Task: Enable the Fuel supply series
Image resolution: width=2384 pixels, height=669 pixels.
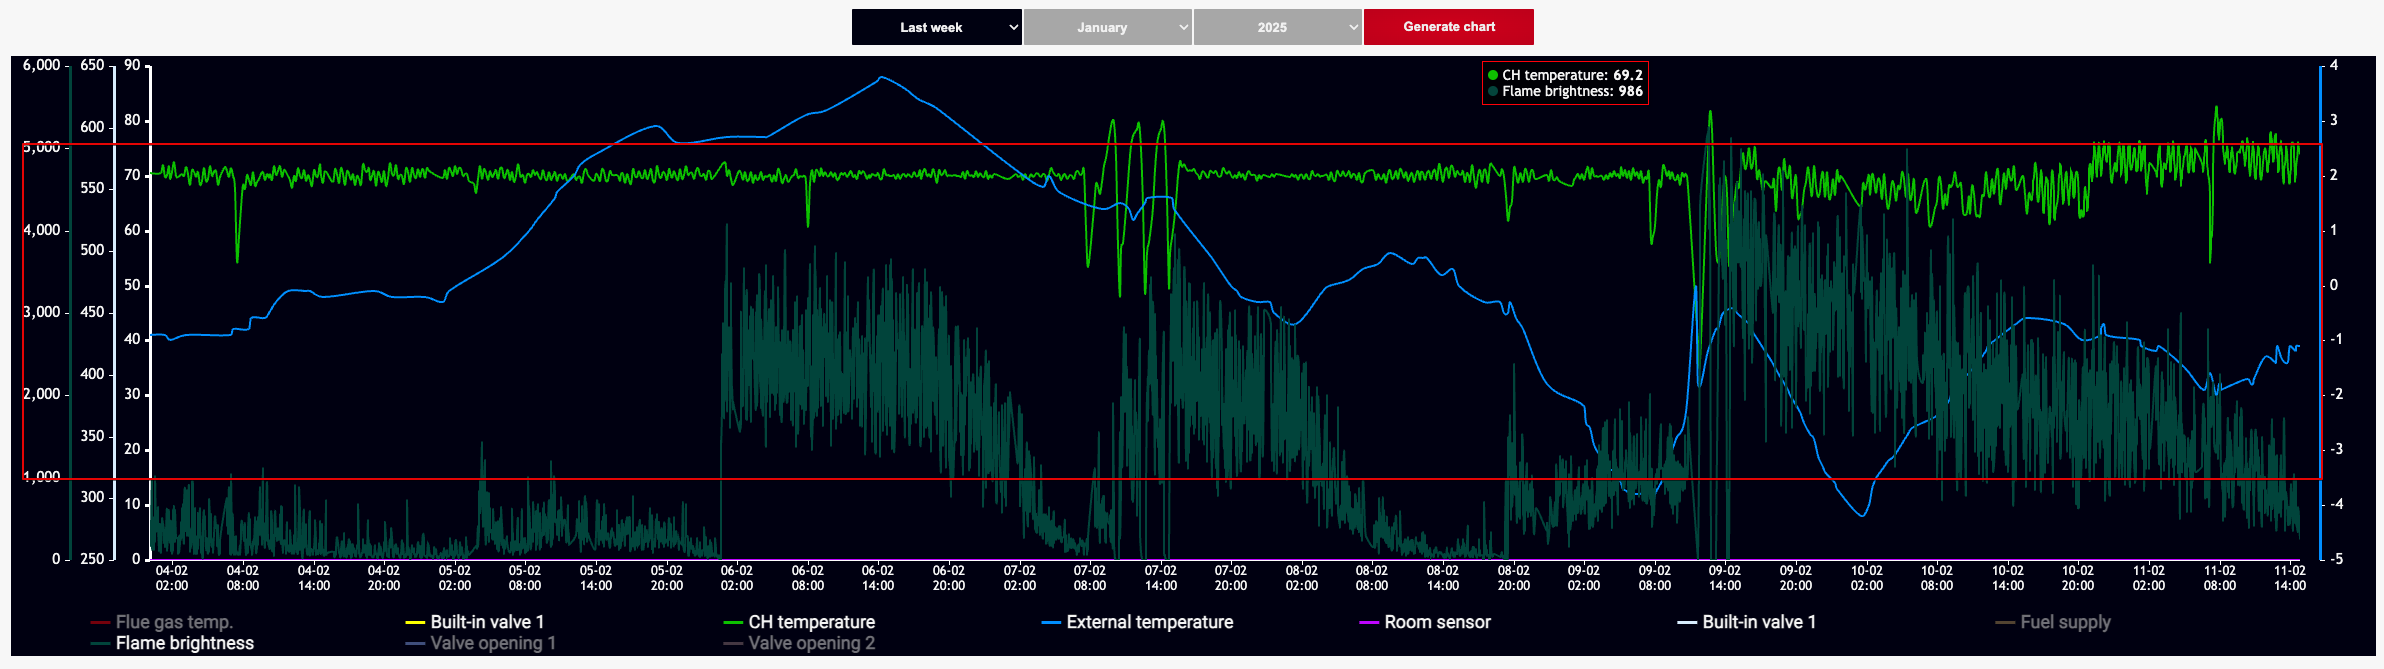Action: click(2064, 622)
